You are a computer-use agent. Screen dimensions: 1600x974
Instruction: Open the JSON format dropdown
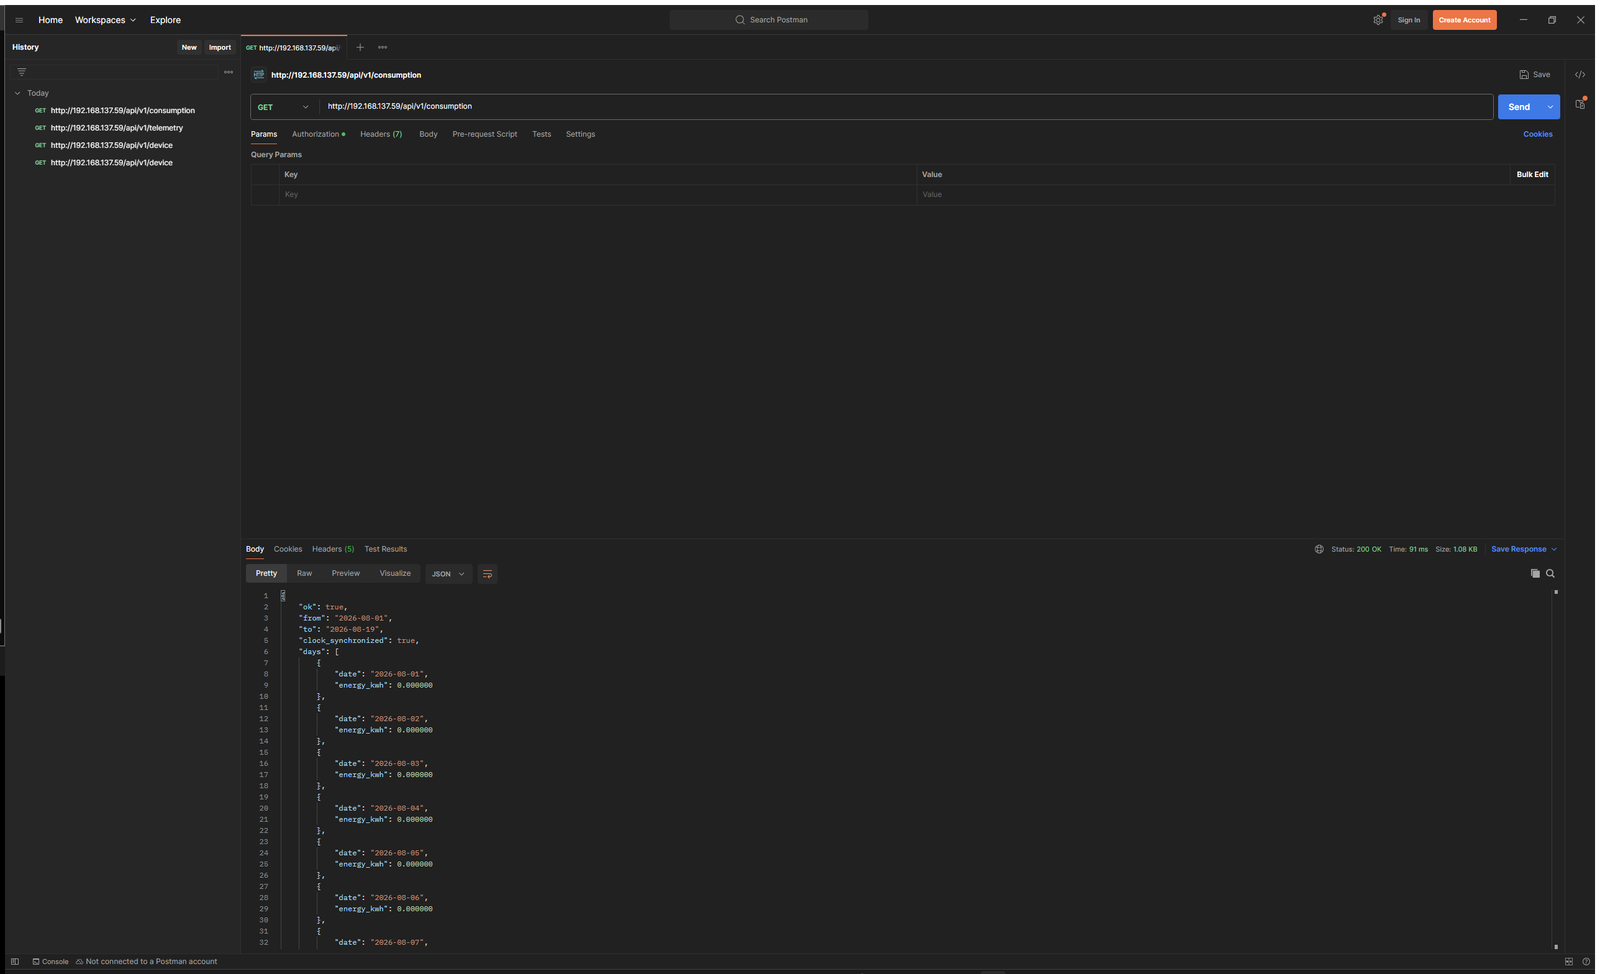[x=448, y=574]
